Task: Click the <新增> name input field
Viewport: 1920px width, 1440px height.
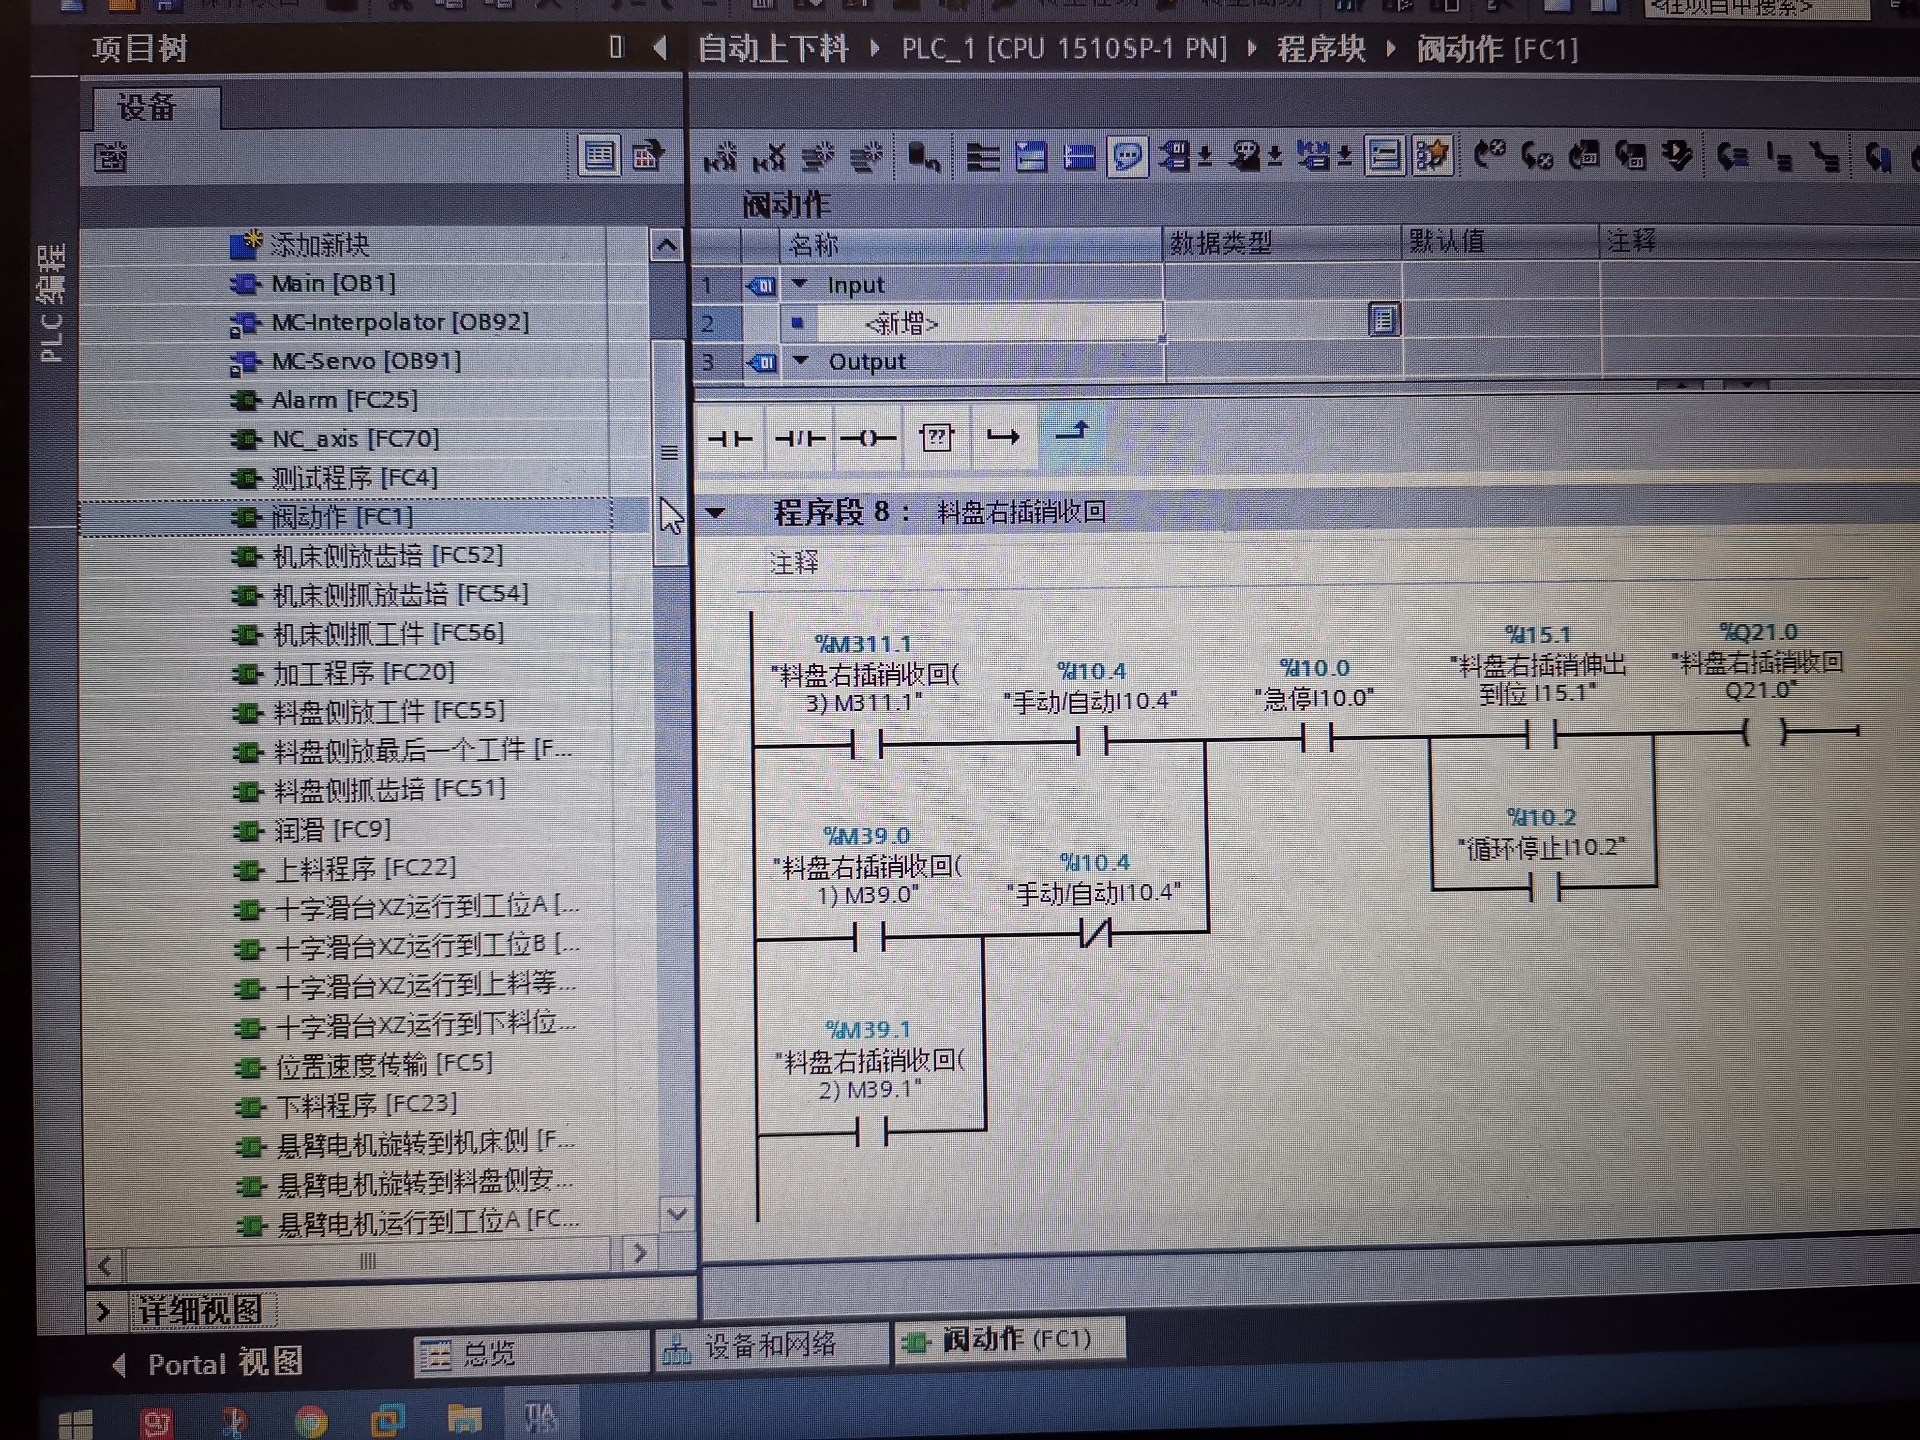Action: pyautogui.click(x=900, y=324)
